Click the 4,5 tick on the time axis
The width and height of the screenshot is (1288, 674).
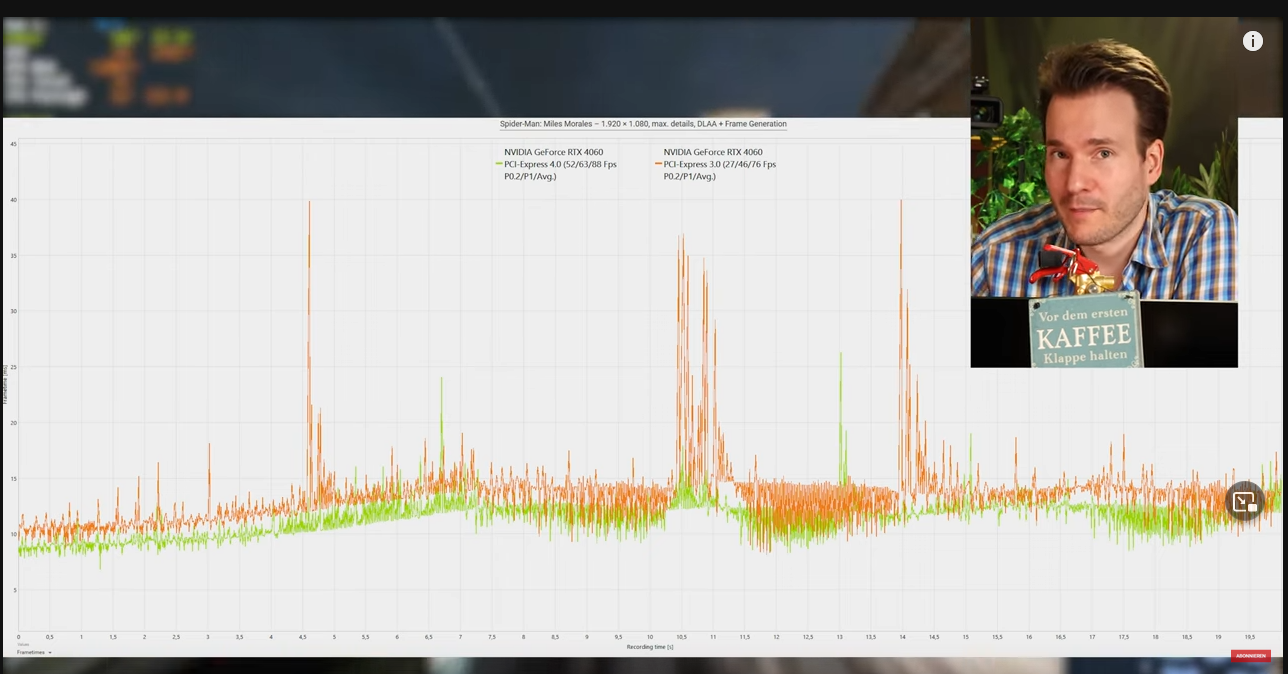coord(302,637)
